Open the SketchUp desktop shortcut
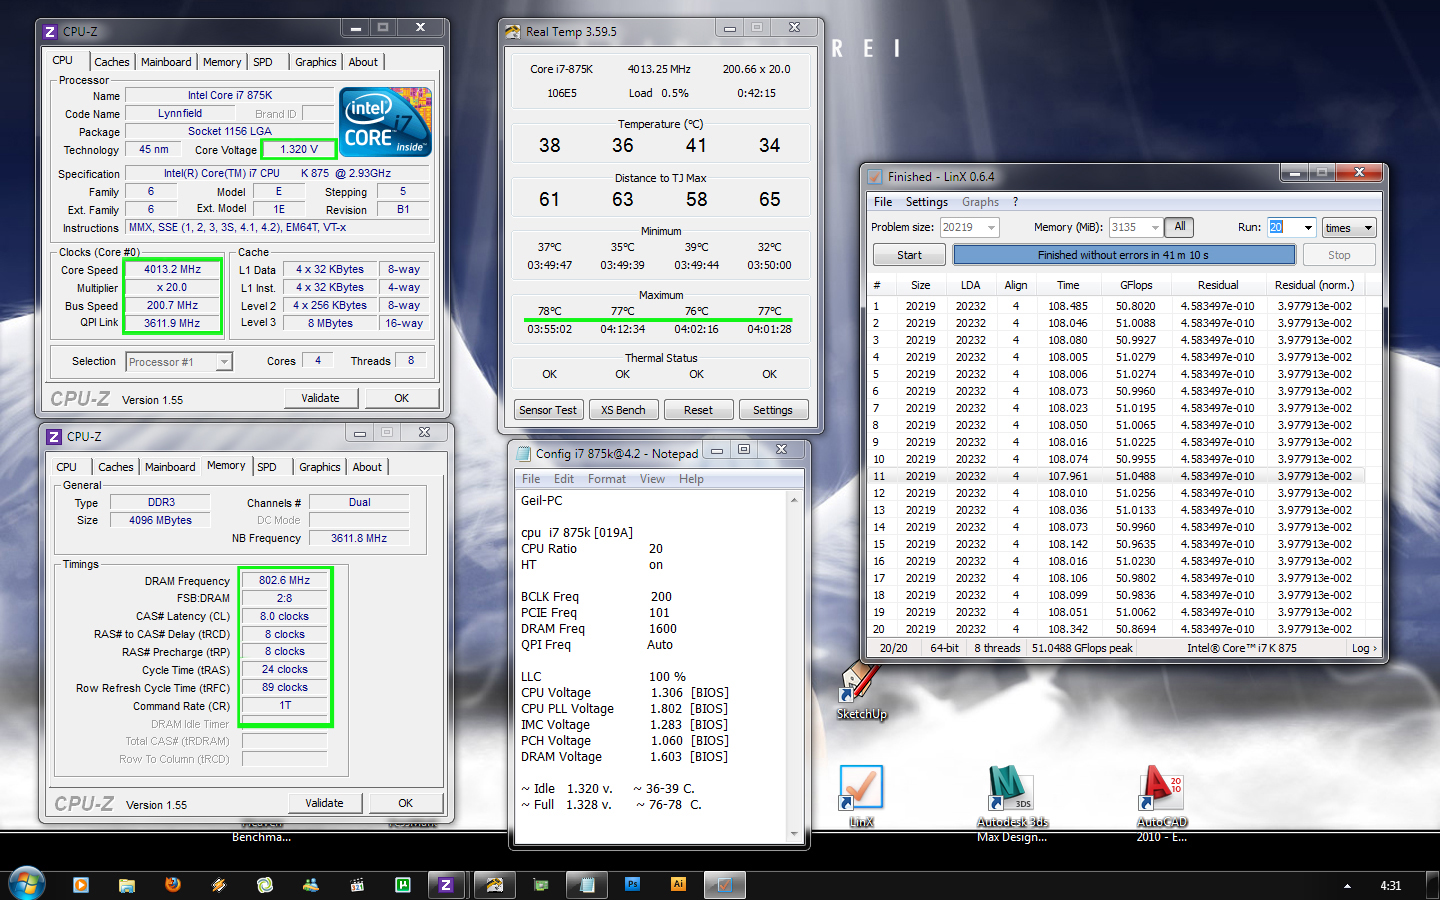 coord(860,685)
